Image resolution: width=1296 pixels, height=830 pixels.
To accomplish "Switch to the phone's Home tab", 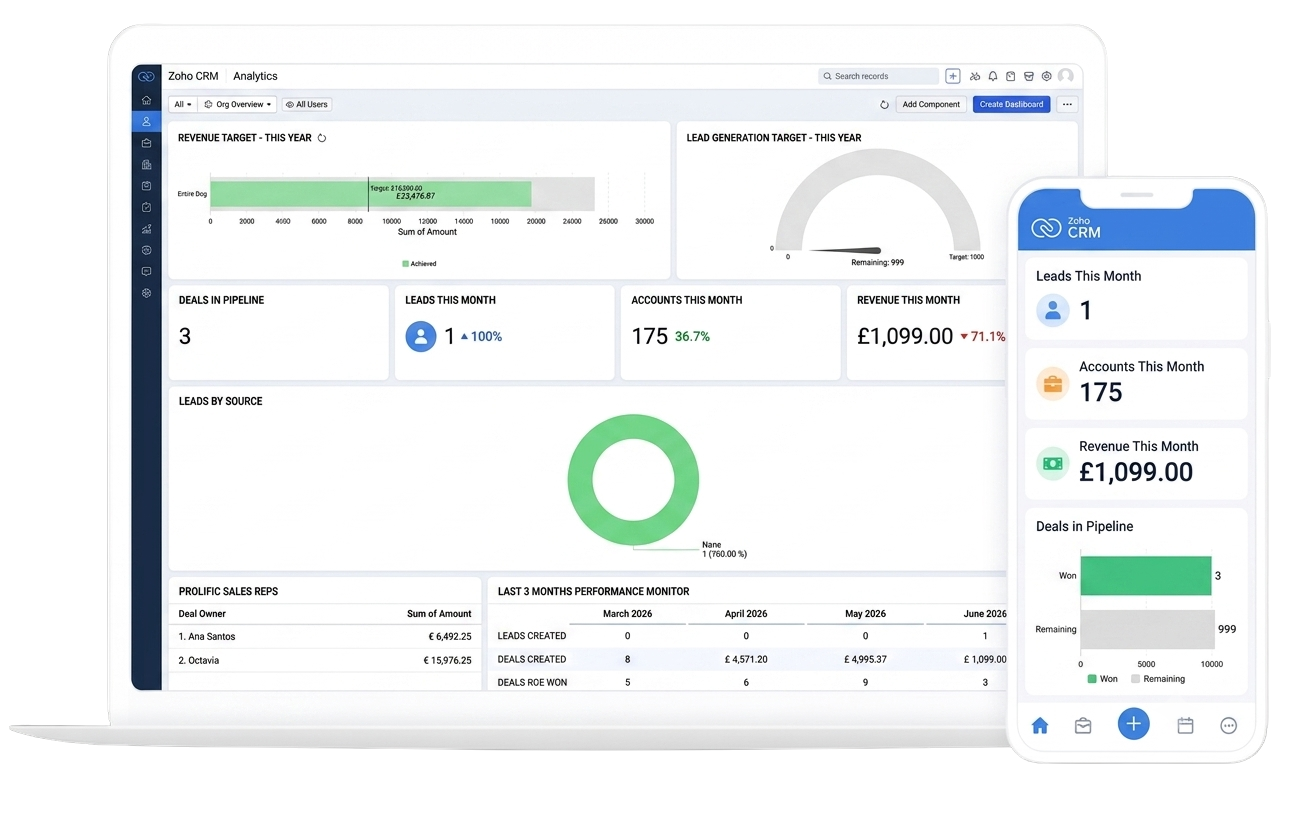I will (x=1040, y=726).
